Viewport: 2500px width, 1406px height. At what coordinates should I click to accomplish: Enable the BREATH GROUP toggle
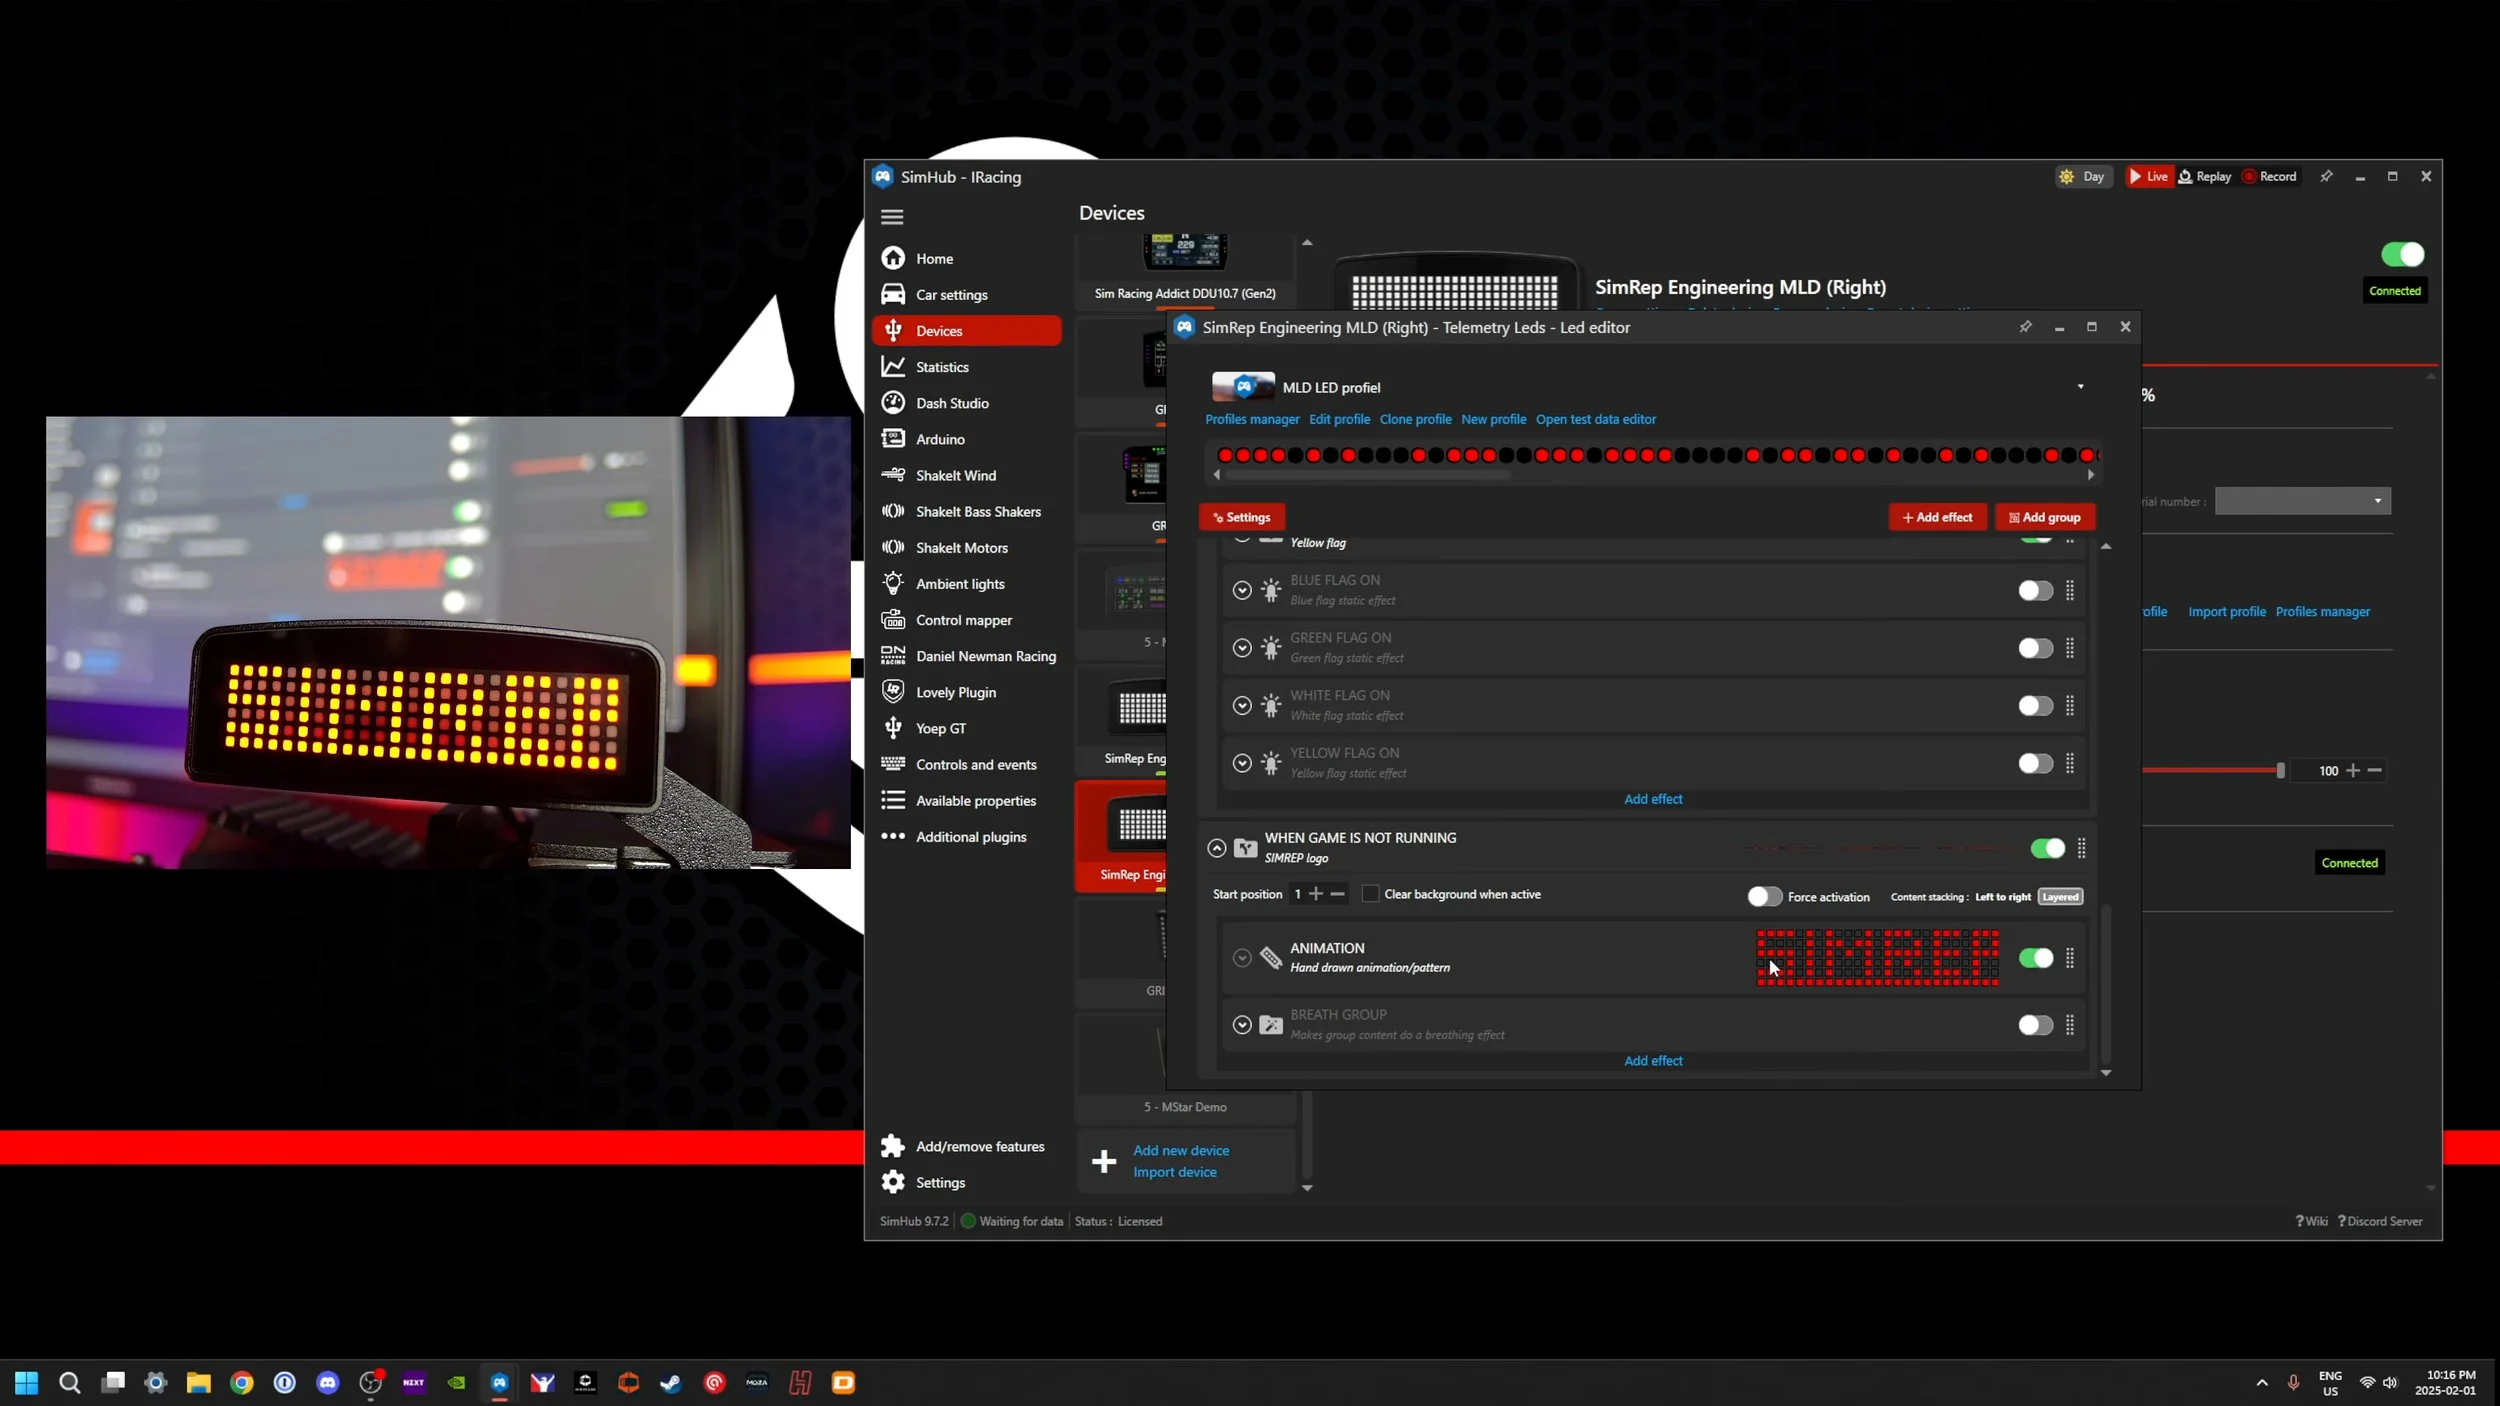coord(2035,1025)
